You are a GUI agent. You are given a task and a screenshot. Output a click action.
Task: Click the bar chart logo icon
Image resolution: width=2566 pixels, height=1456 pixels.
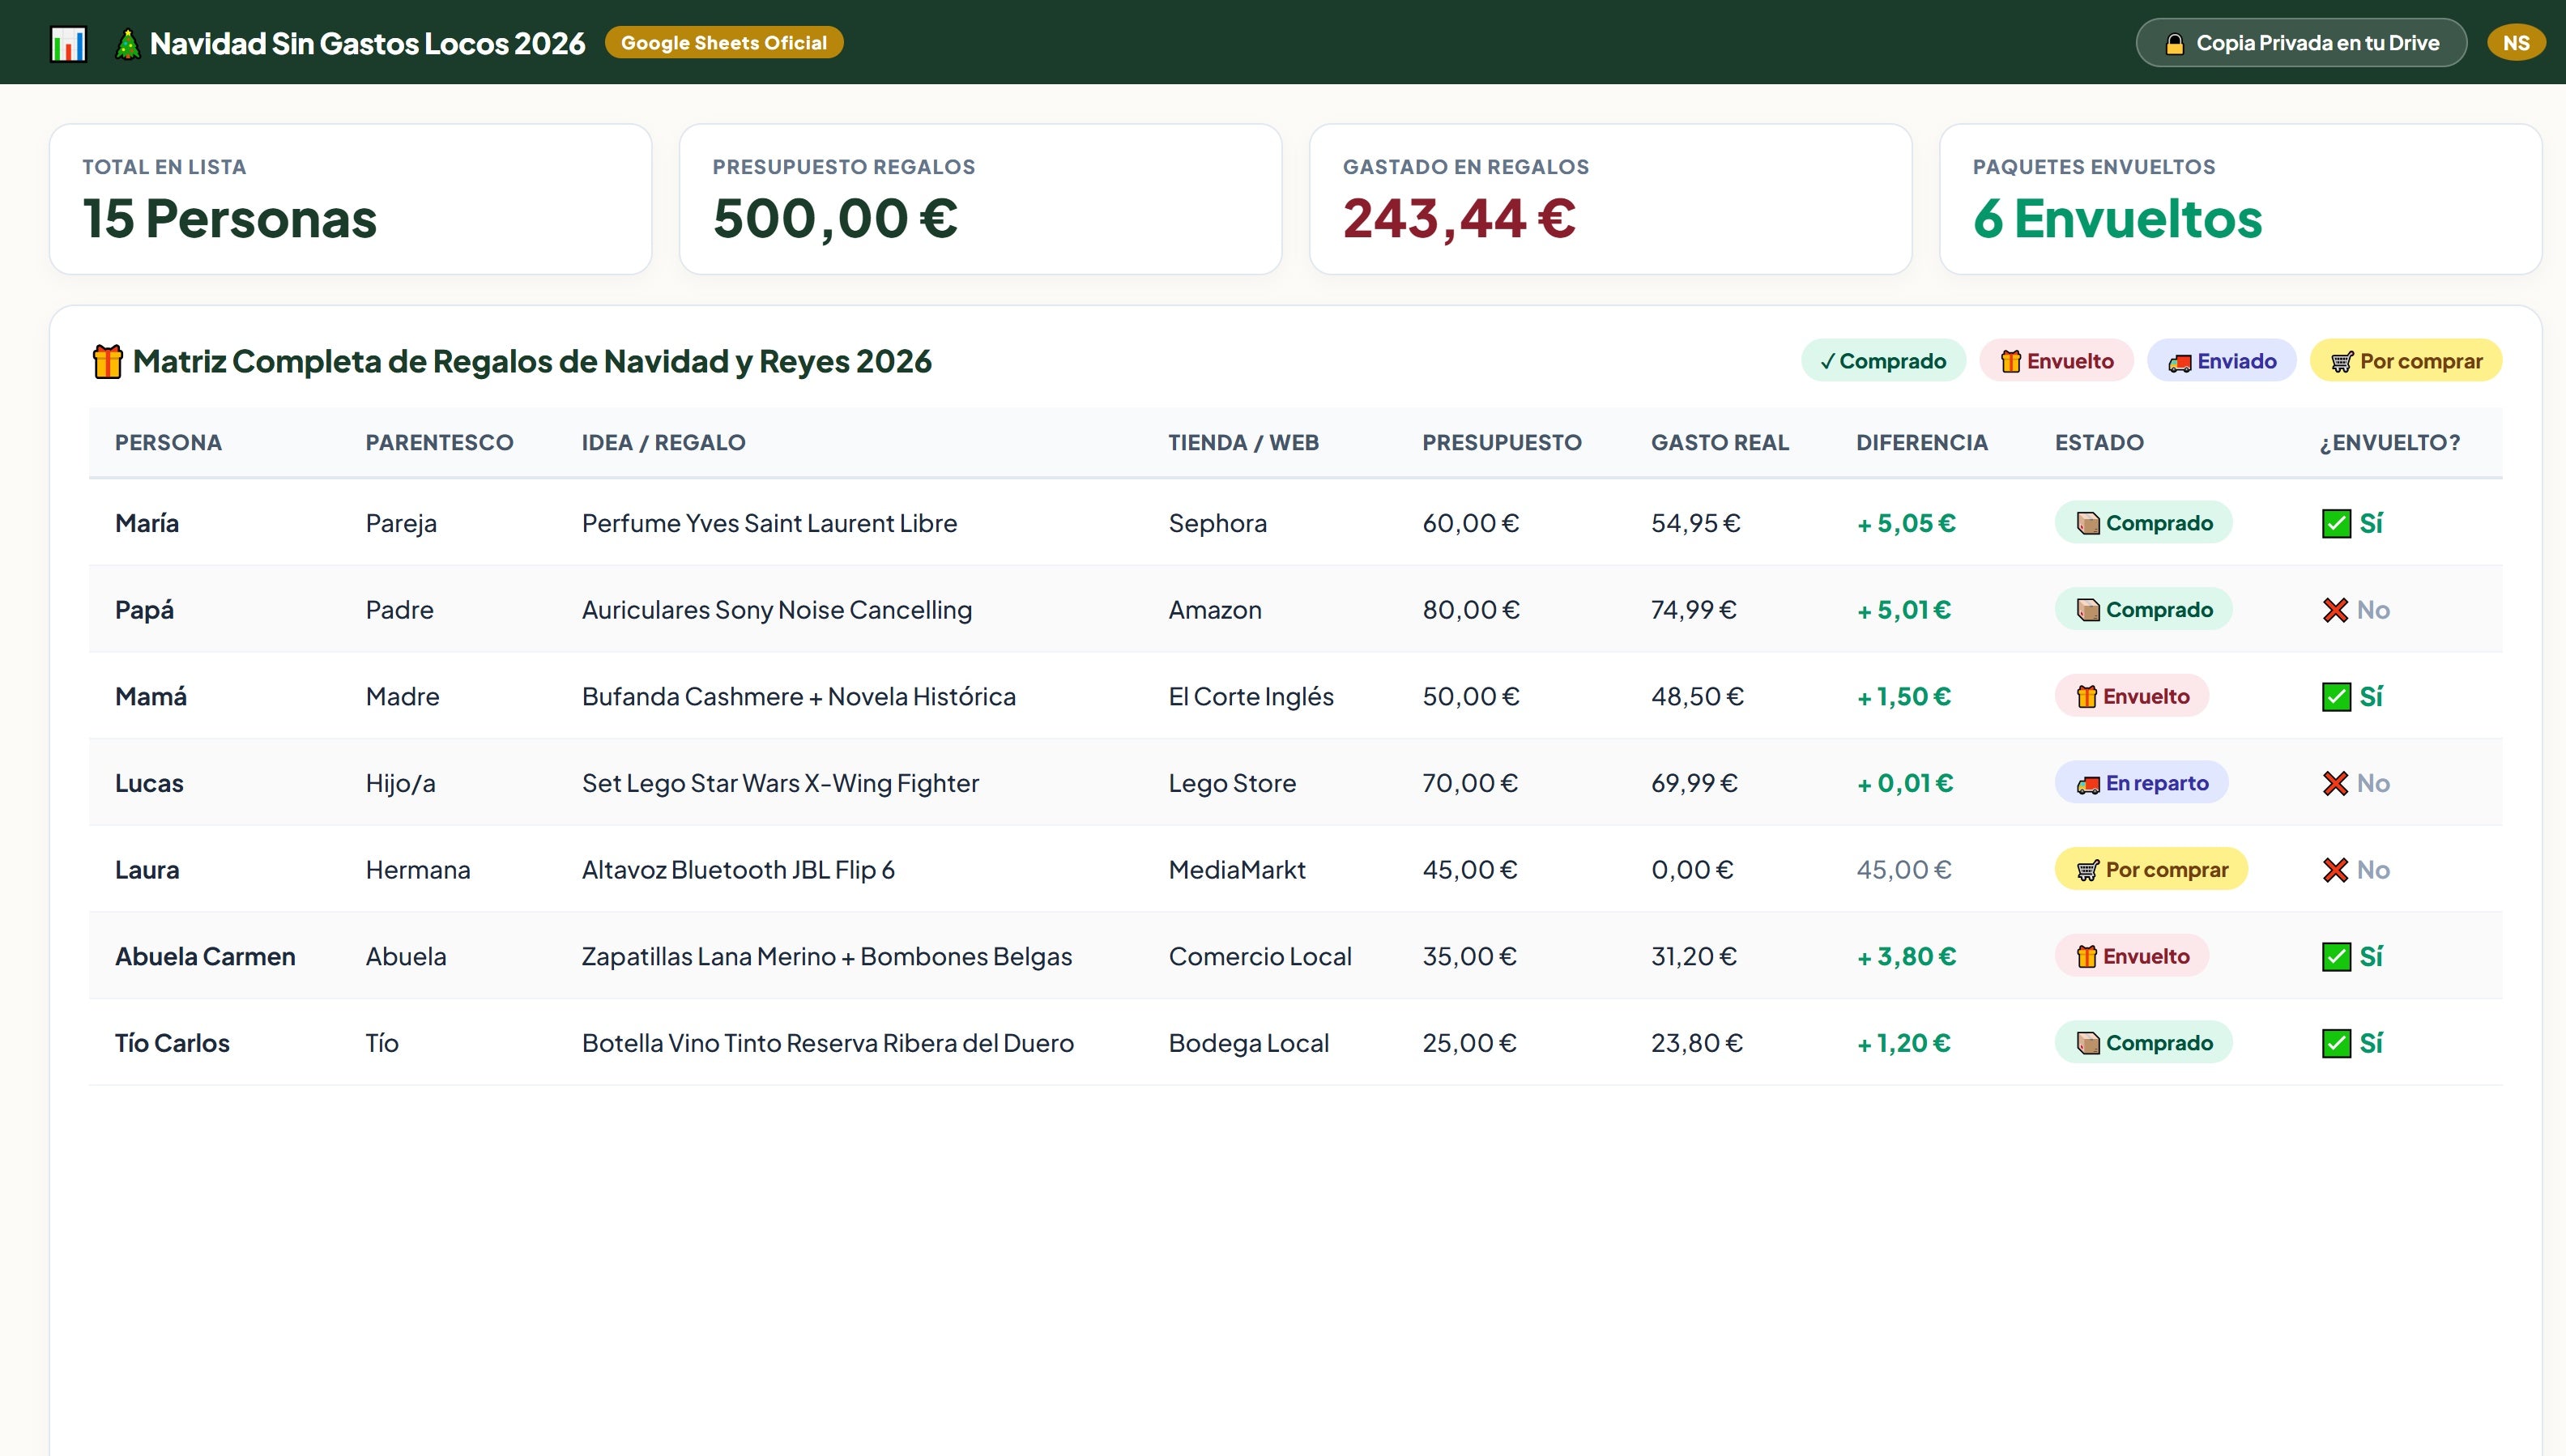pos(68,43)
